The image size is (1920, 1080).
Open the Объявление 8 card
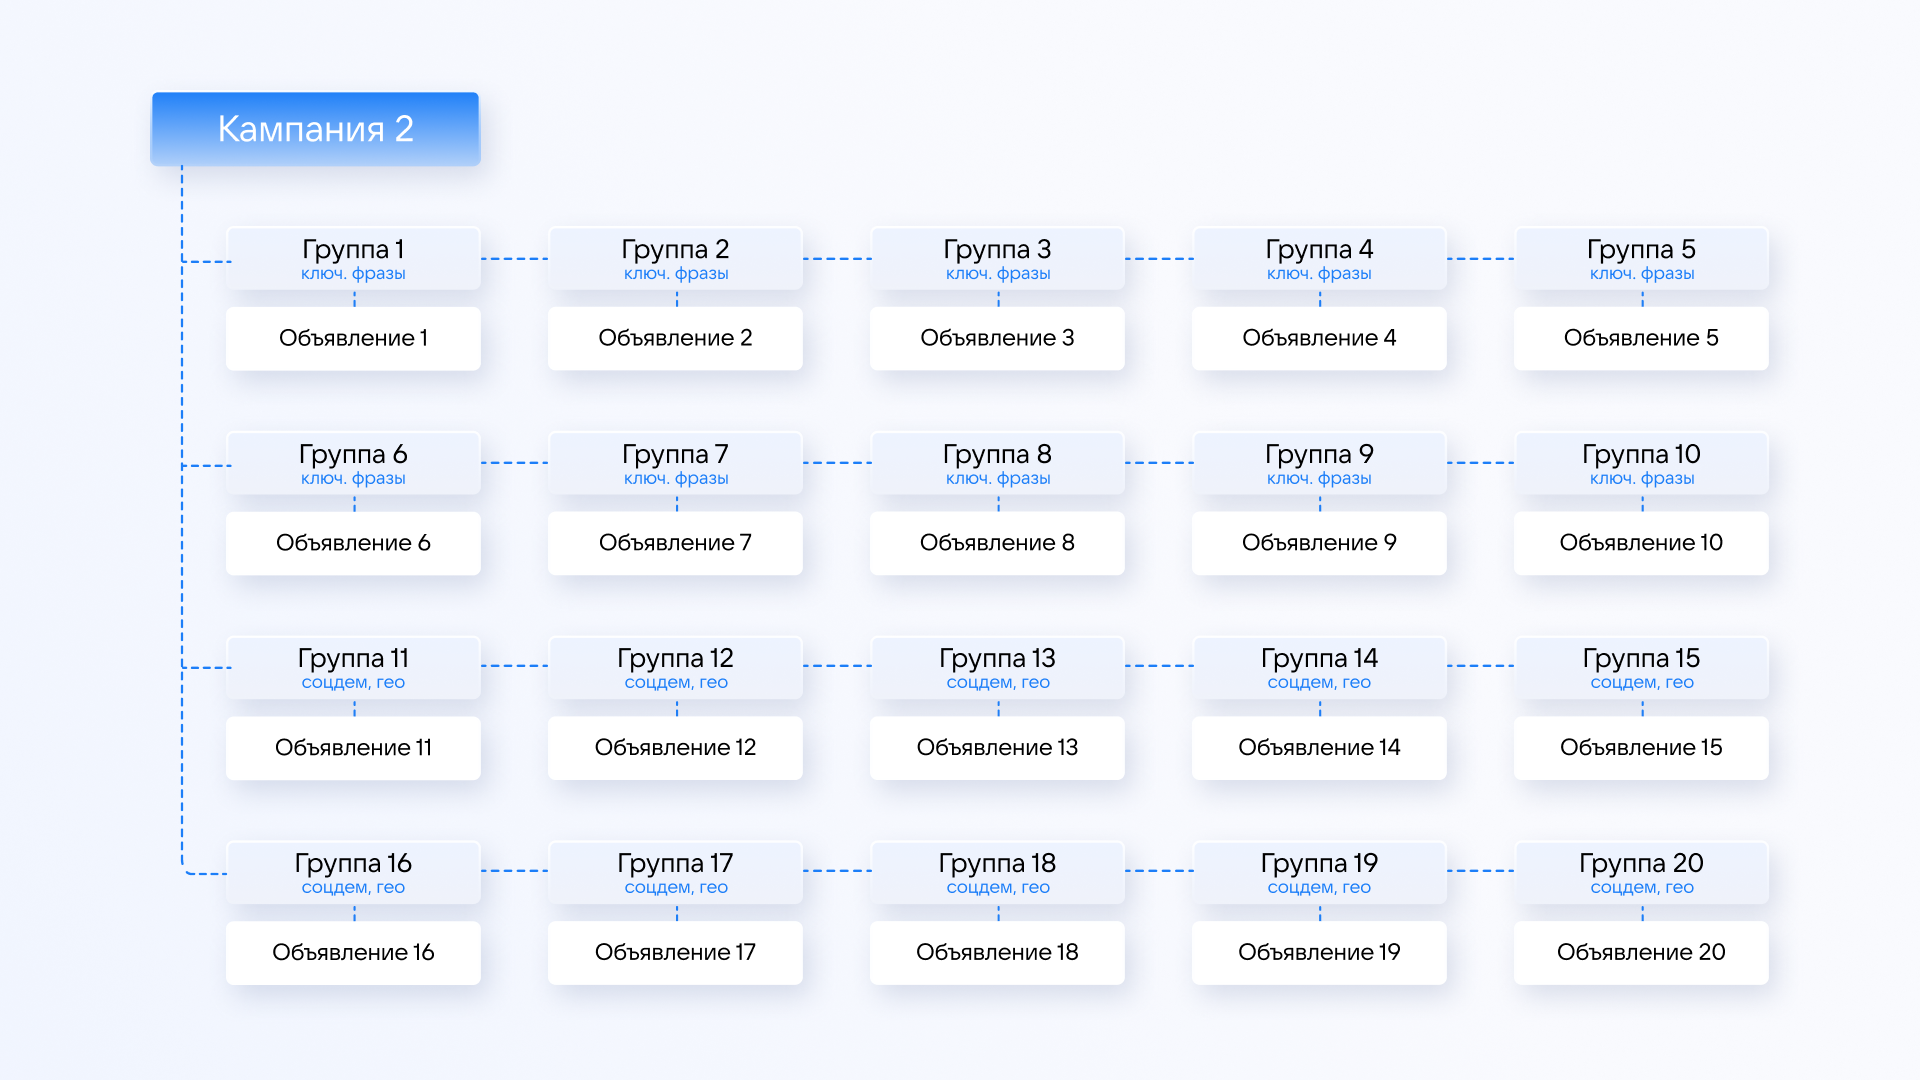(x=997, y=543)
